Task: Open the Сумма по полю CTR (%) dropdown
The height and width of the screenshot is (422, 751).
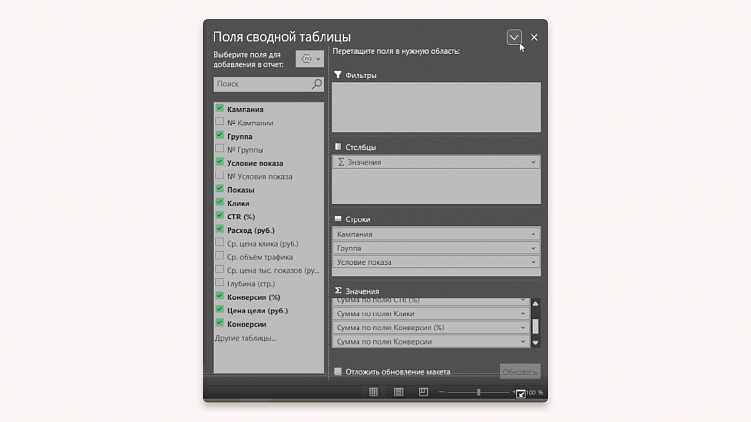Action: coord(523,300)
